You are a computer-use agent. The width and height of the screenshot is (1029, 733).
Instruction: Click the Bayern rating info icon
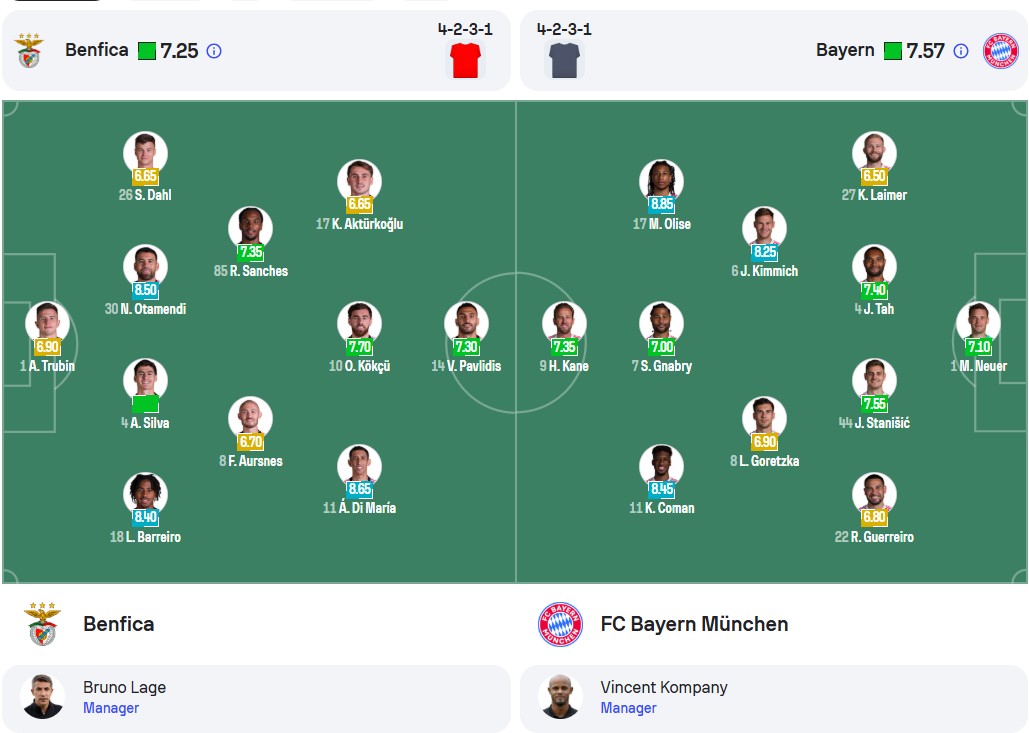click(x=960, y=51)
